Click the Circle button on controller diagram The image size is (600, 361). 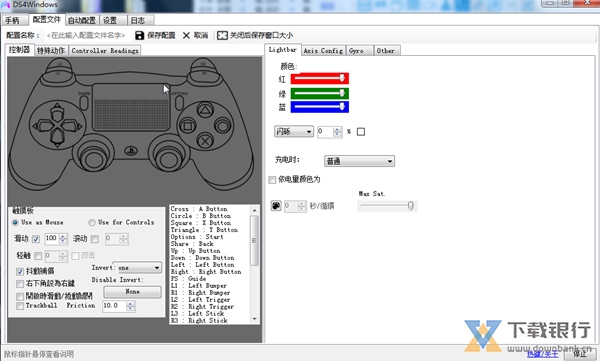click(x=222, y=126)
